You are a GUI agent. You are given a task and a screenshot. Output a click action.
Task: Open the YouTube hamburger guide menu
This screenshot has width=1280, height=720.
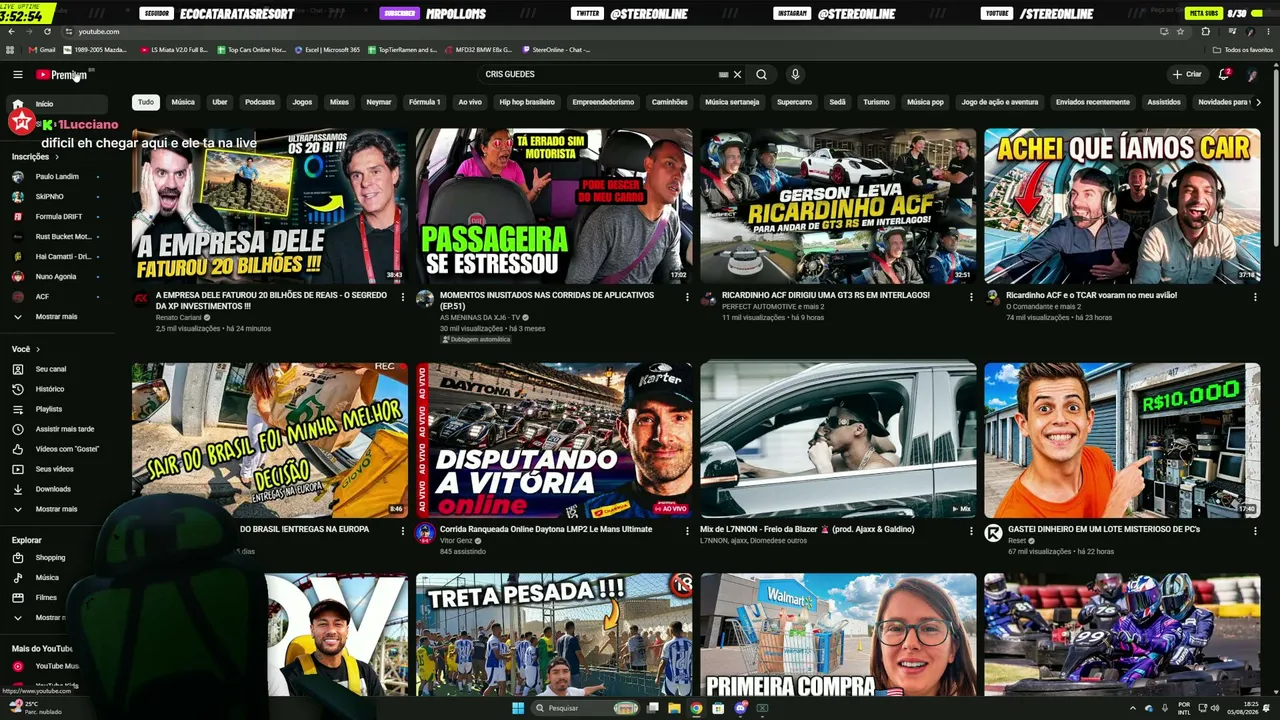17,75
